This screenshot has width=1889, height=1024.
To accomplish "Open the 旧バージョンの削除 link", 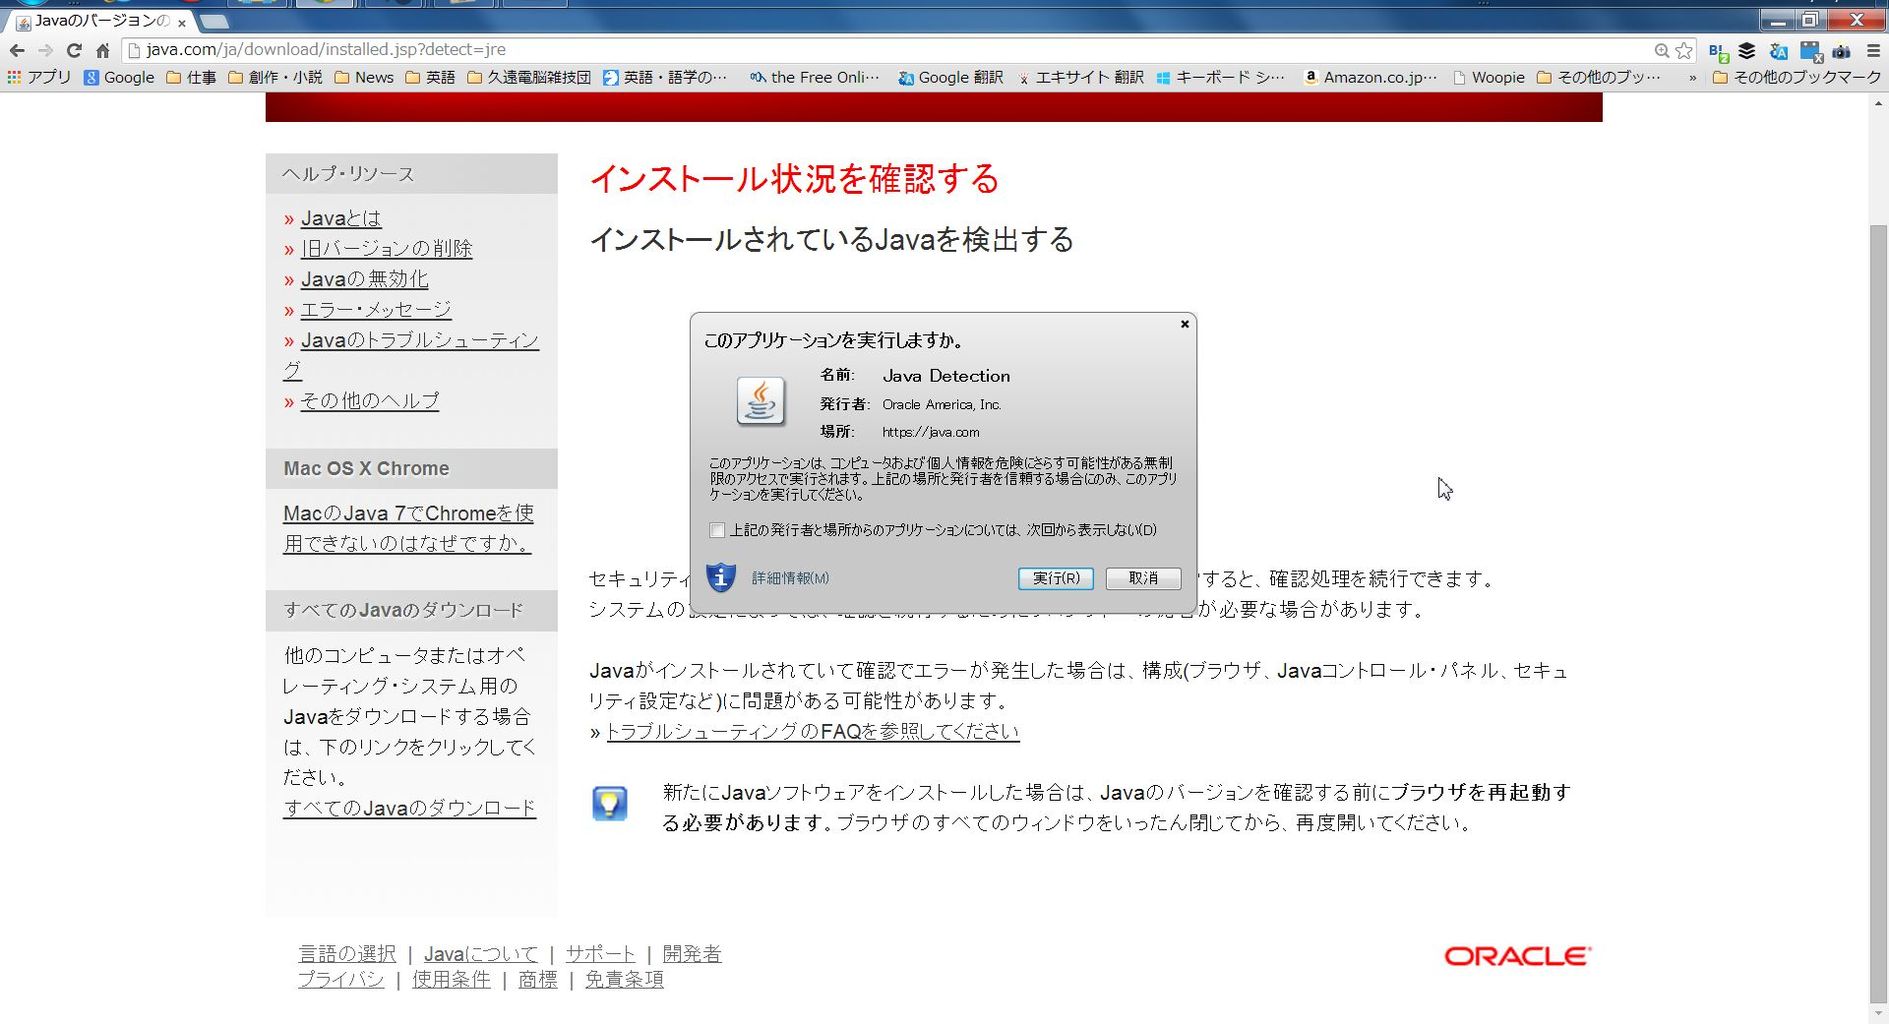I will pyautogui.click(x=387, y=248).
